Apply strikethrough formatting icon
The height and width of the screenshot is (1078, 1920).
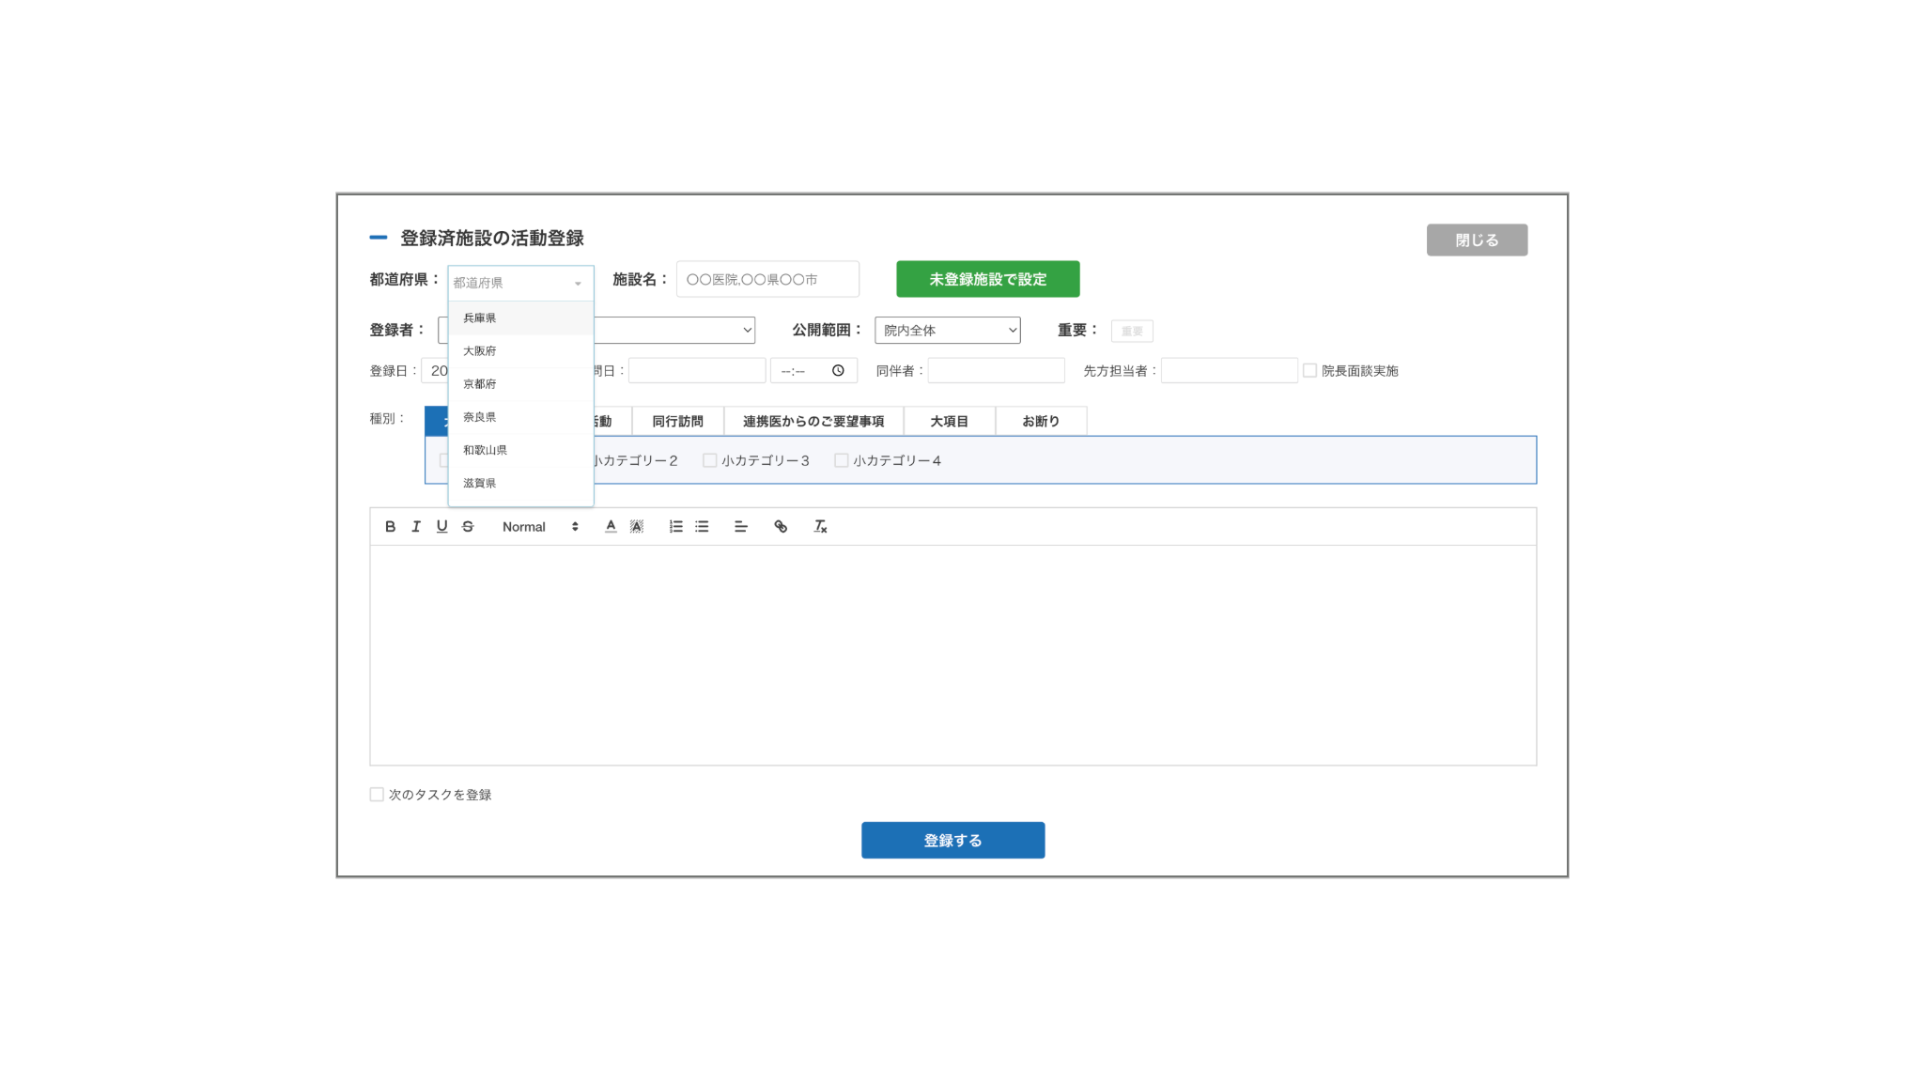[x=468, y=527]
